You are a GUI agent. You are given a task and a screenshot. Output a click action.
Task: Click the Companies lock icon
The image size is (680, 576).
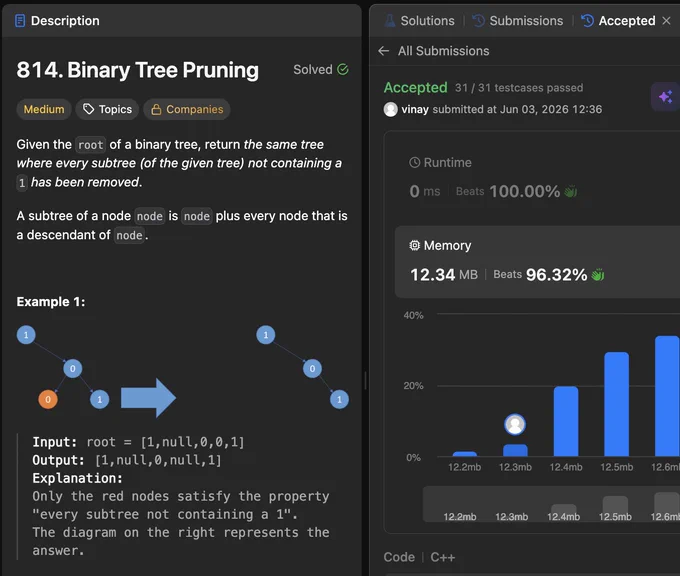156,109
